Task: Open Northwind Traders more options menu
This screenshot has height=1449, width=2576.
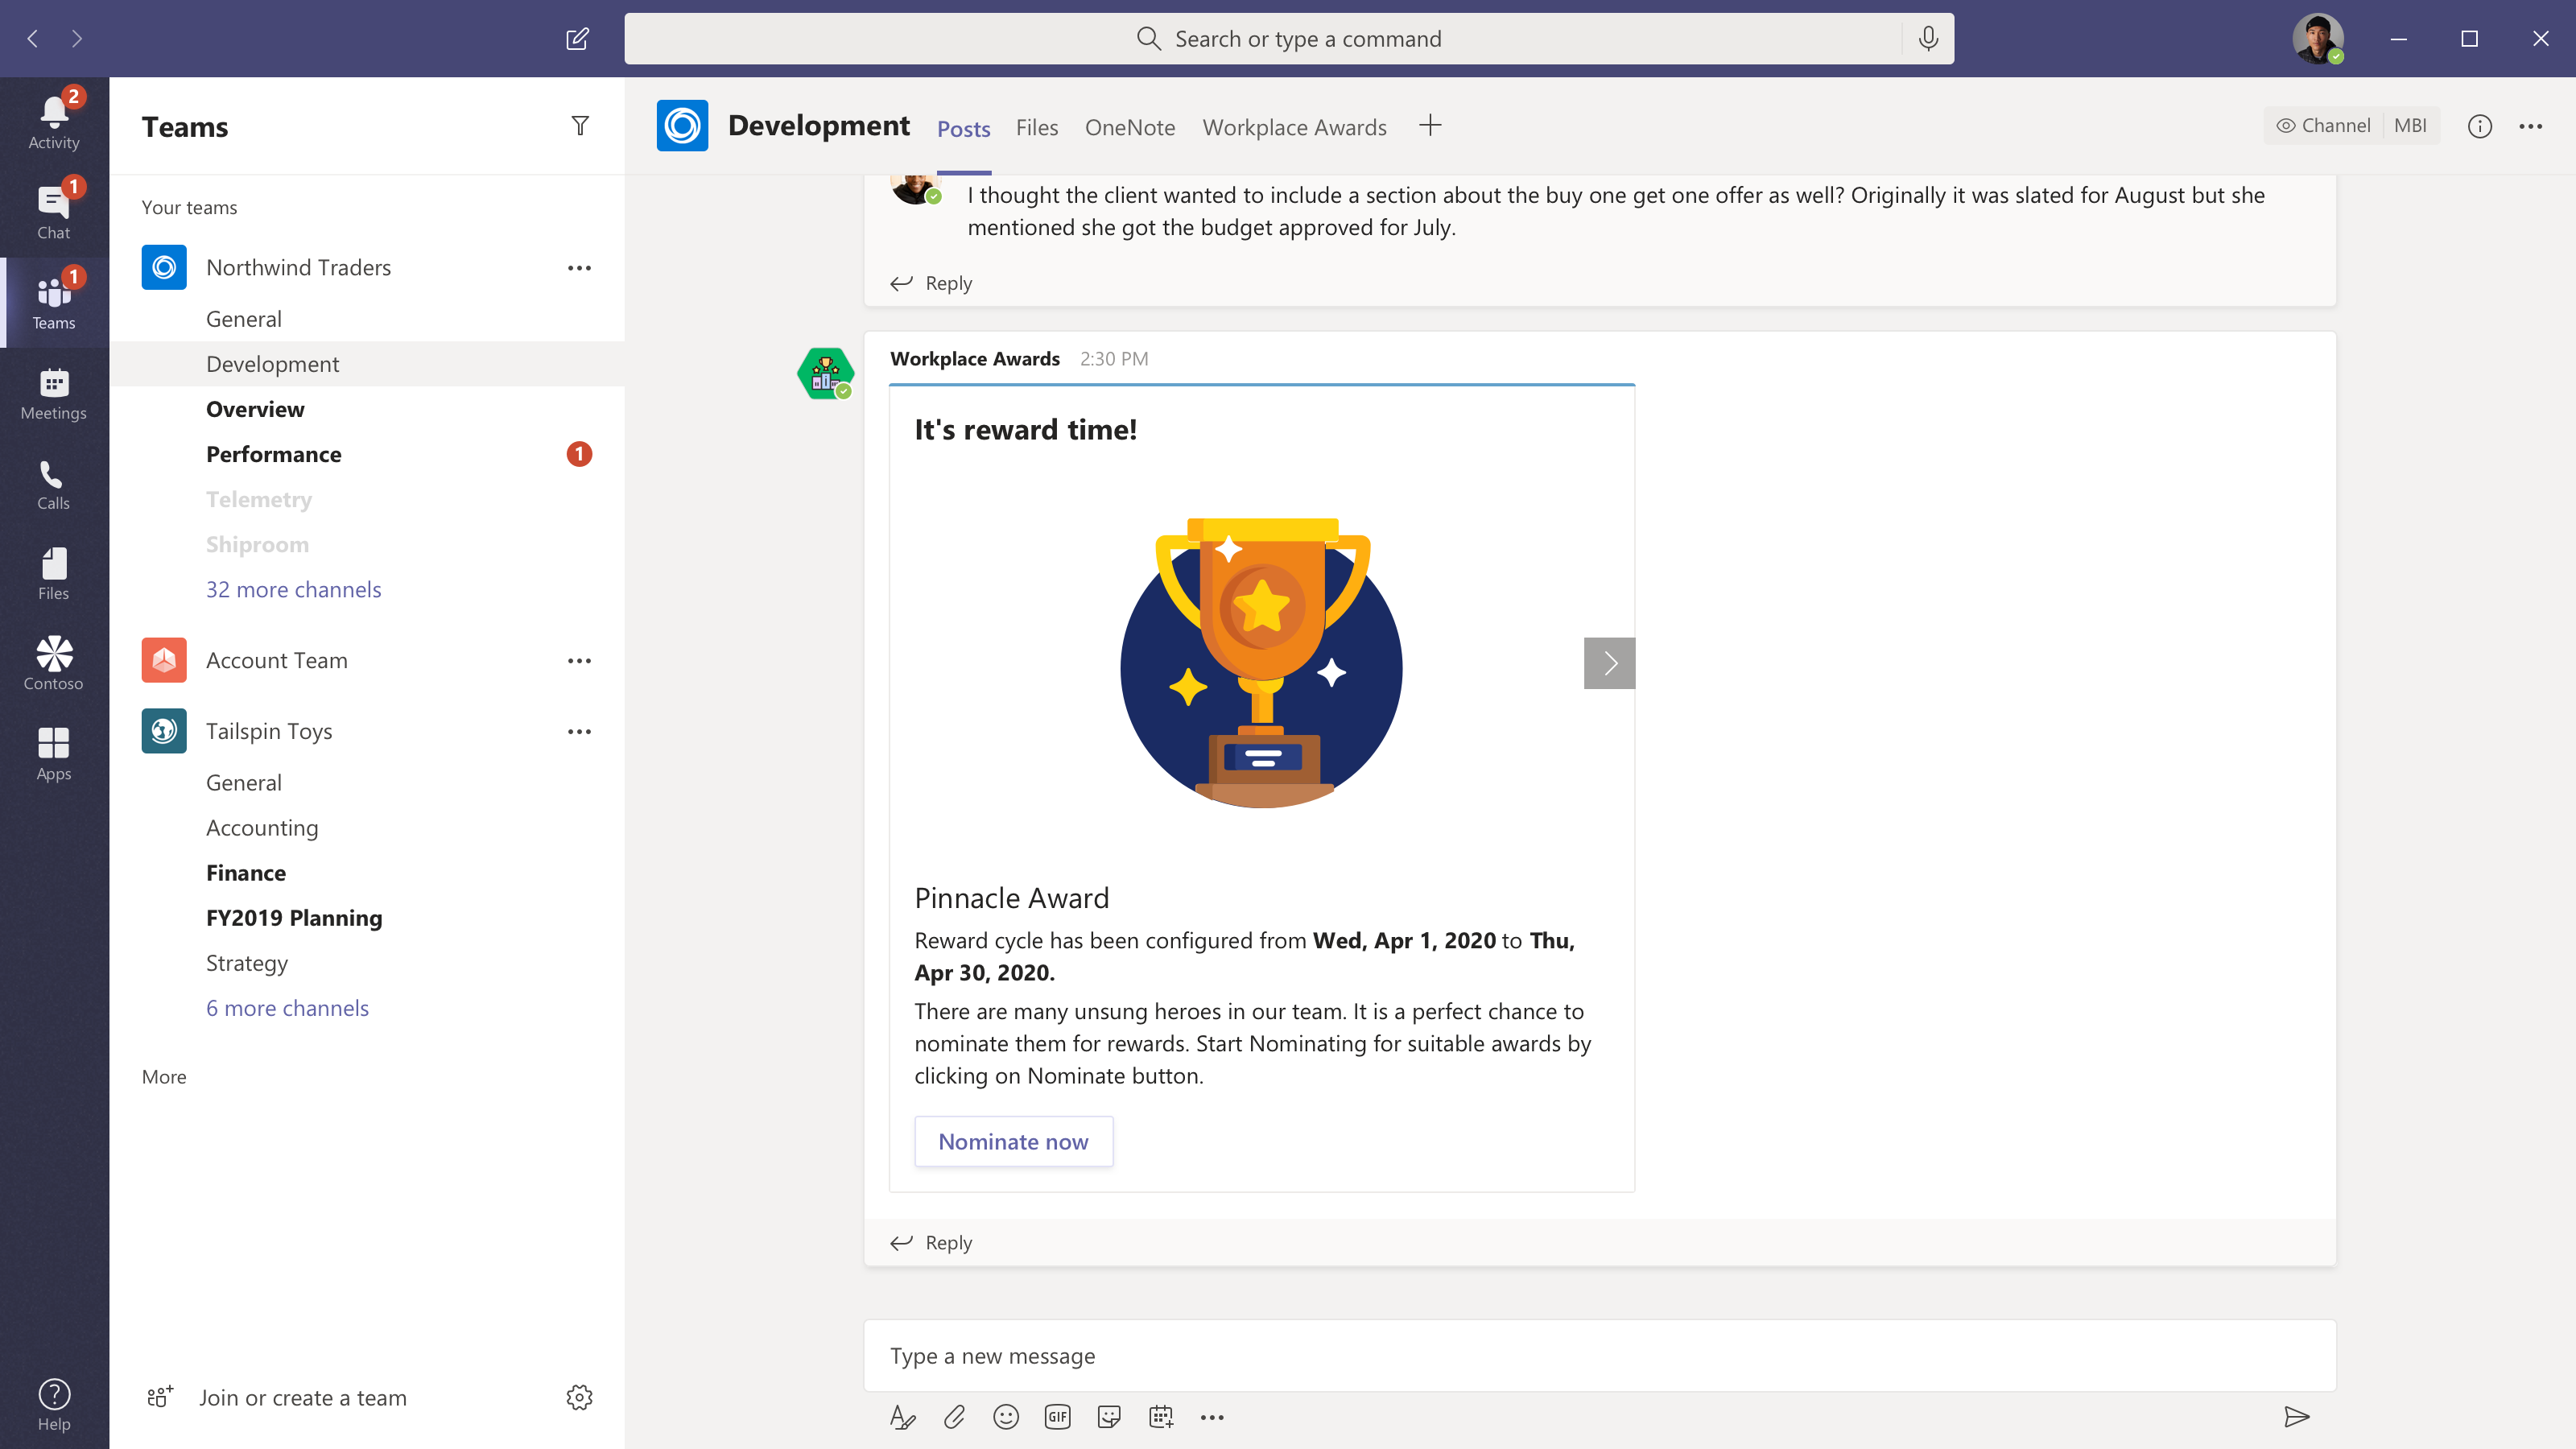Action: [x=580, y=268]
